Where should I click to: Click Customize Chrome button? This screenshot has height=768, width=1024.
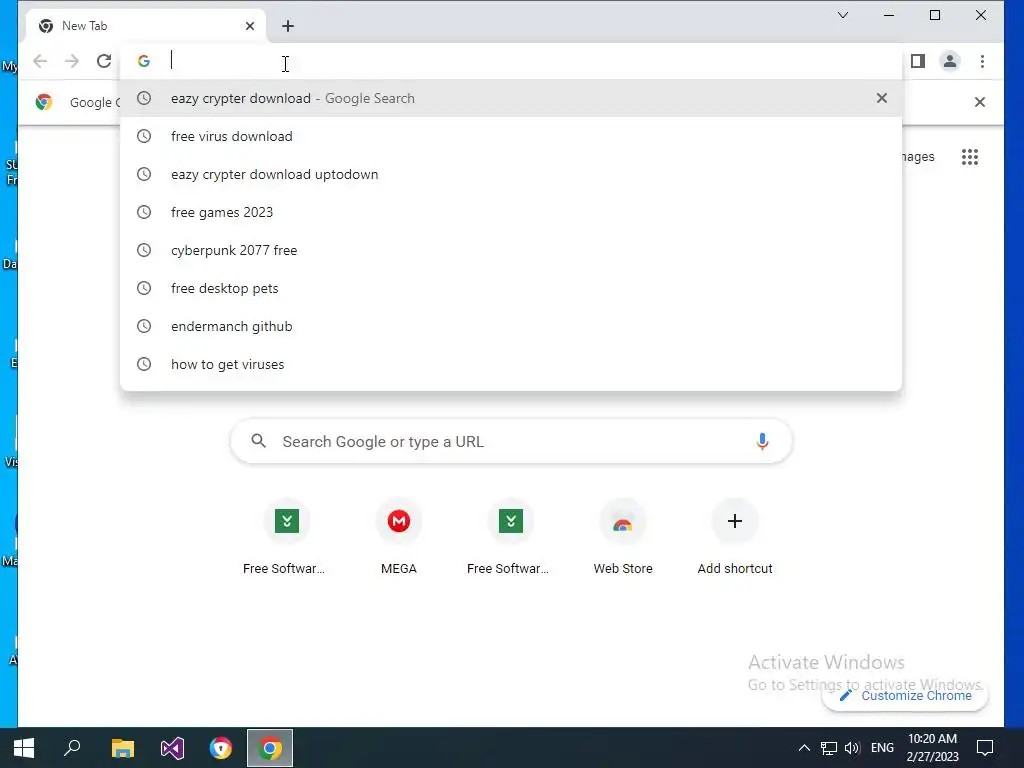pos(905,696)
